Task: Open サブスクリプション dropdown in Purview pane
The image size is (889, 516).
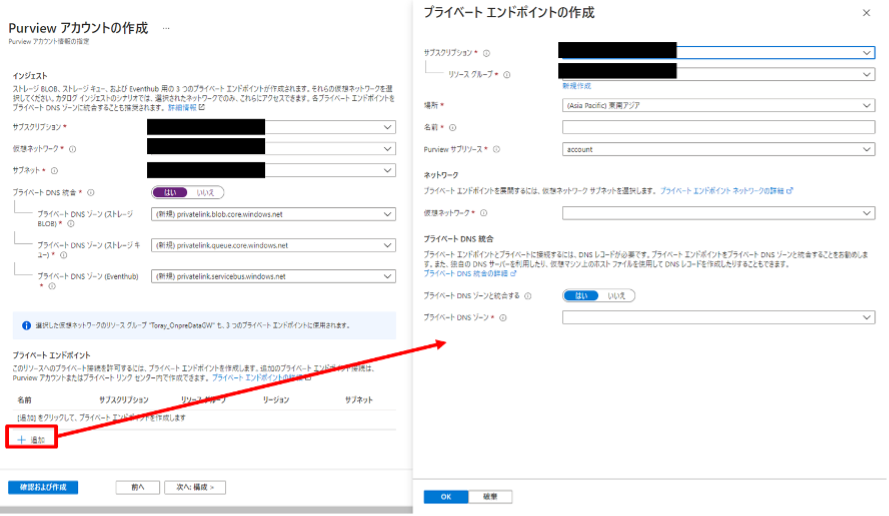Action: click(271, 127)
